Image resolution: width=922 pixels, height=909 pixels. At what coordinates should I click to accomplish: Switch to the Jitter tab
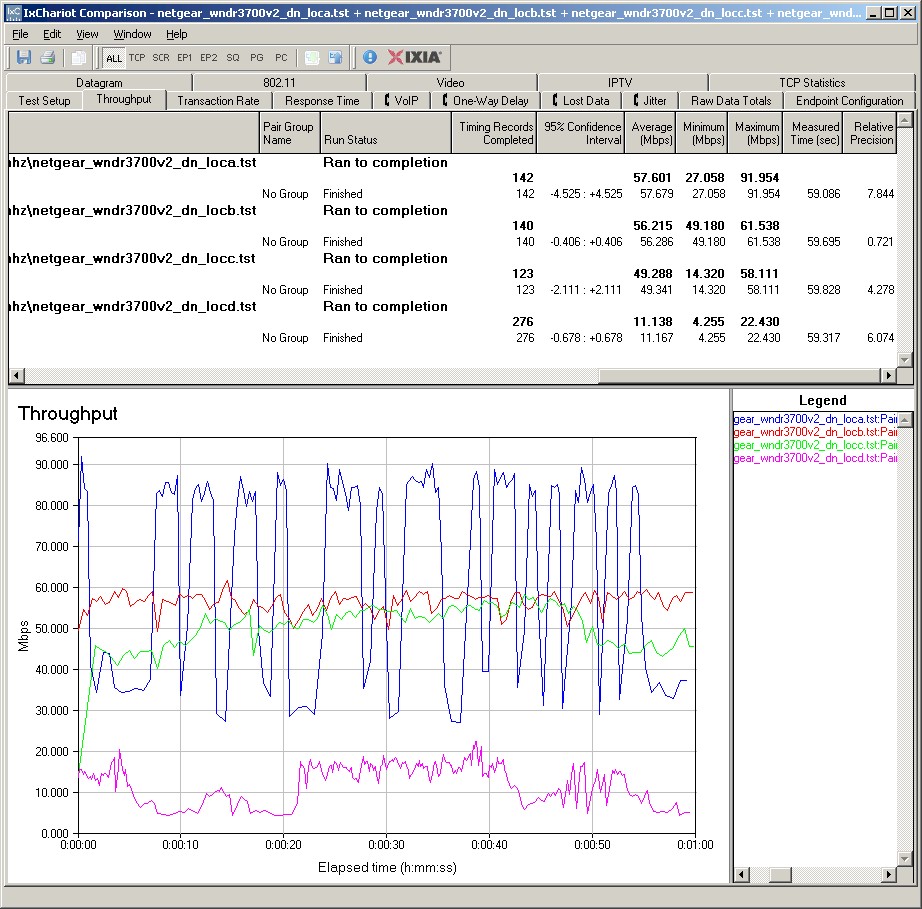coord(650,101)
